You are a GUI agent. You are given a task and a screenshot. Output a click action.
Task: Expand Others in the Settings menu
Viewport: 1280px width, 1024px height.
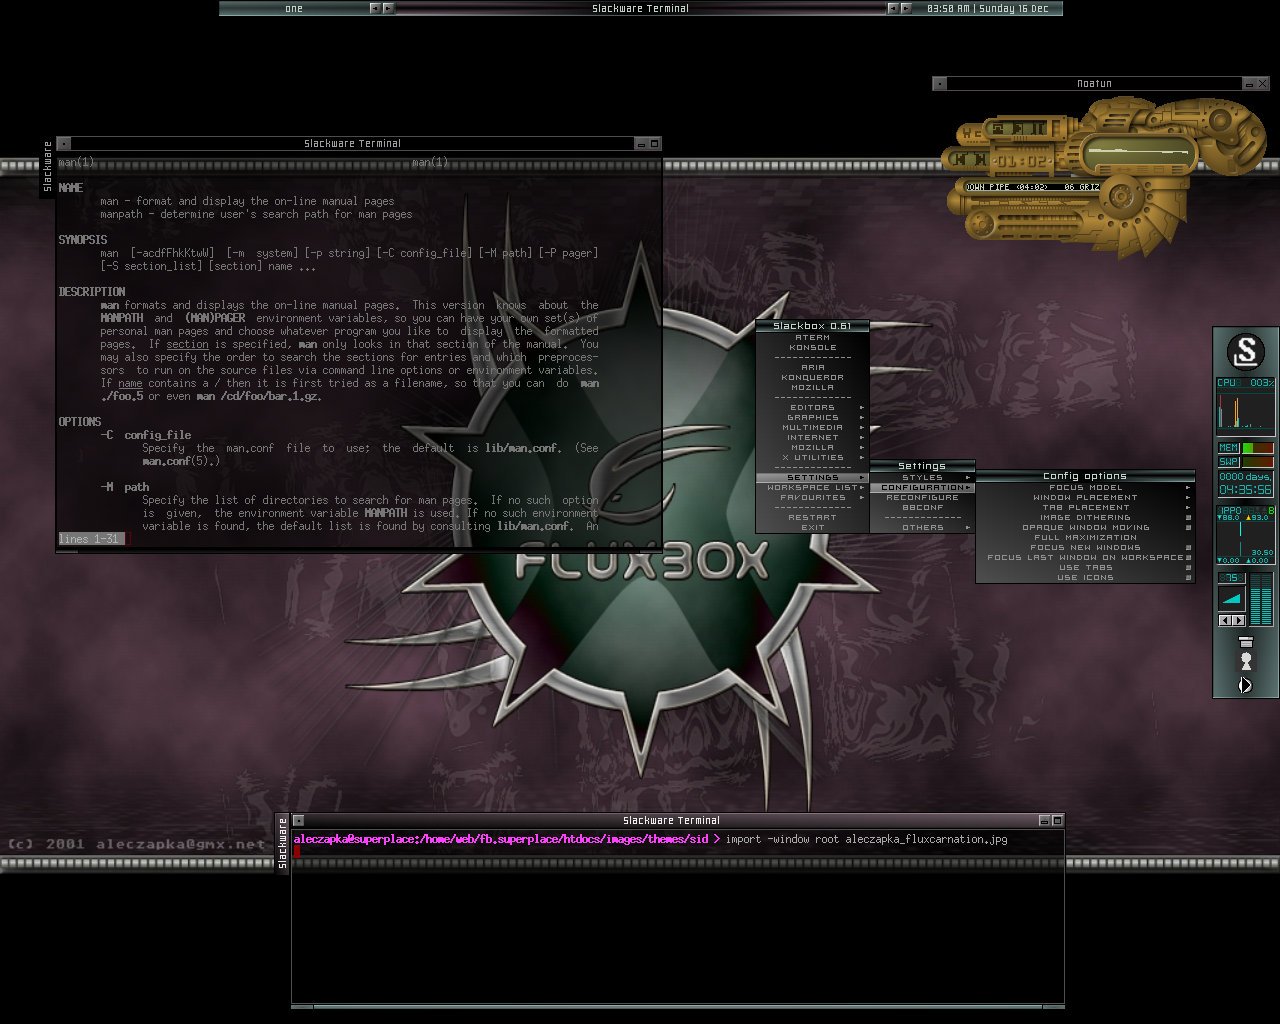click(x=922, y=527)
